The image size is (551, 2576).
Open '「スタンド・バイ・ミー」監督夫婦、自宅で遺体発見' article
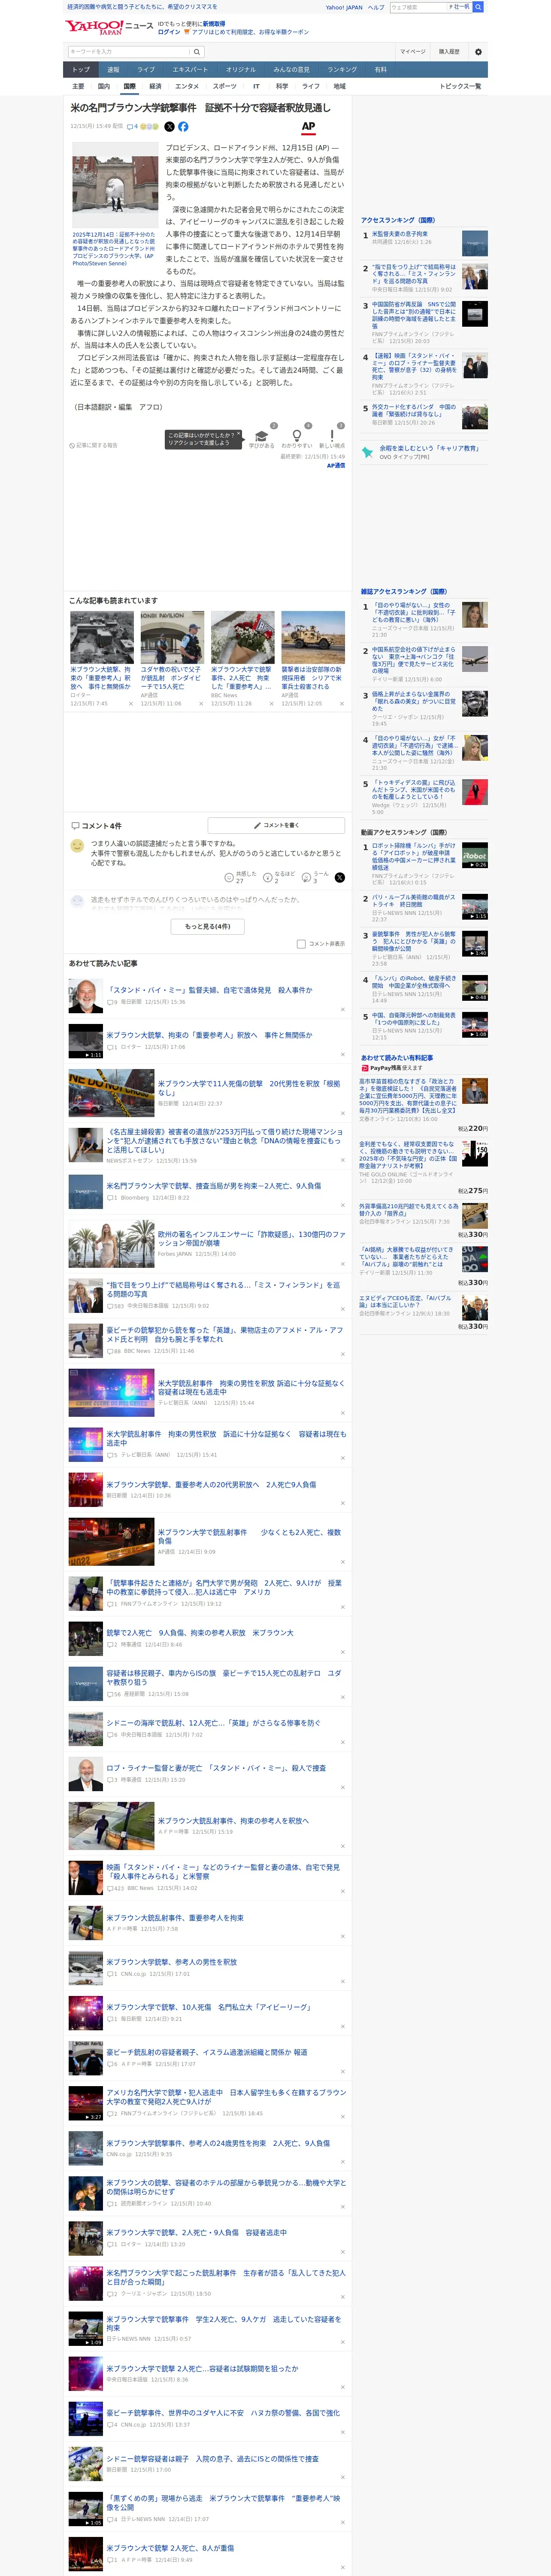(x=209, y=990)
